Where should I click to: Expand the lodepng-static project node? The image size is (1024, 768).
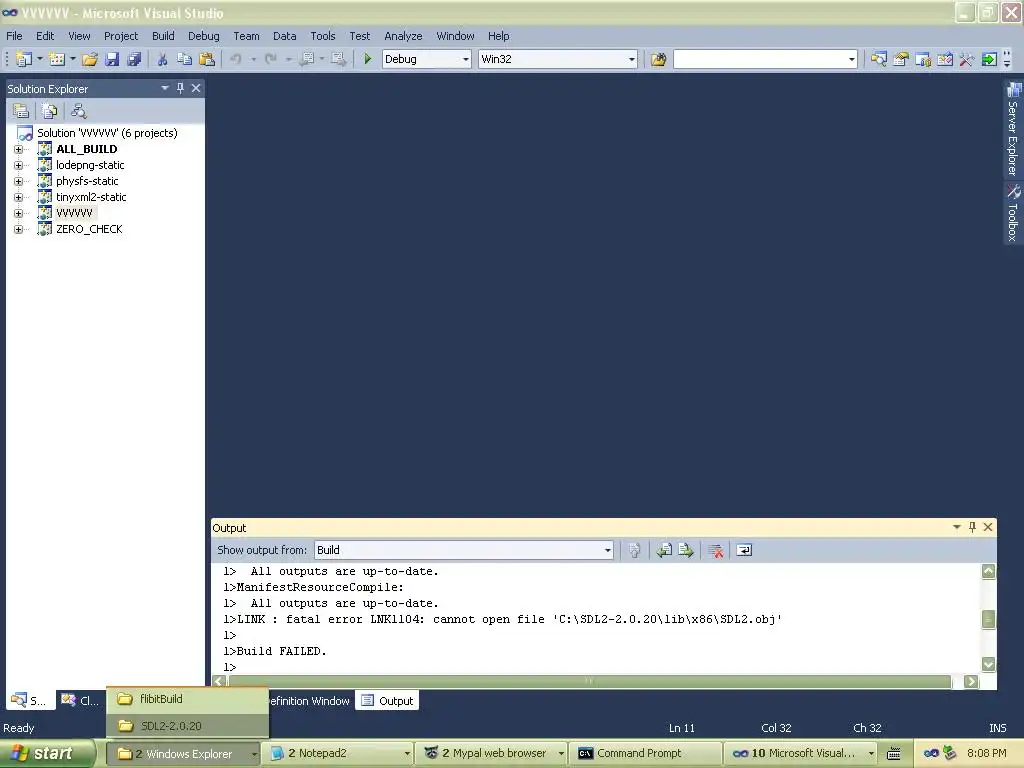tap(18, 165)
